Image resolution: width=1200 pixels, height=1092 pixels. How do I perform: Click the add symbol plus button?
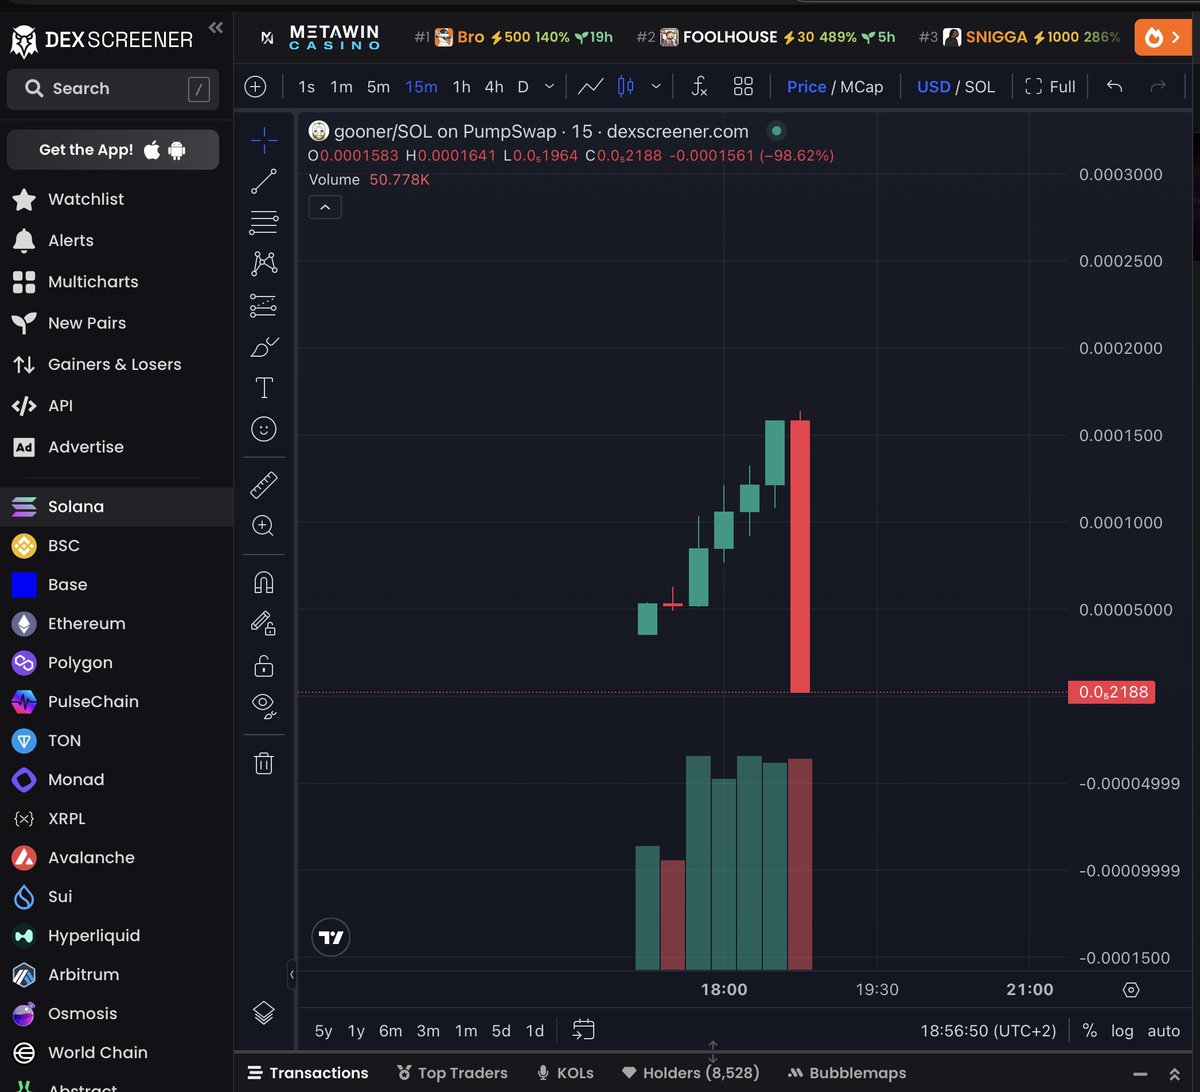pos(256,87)
